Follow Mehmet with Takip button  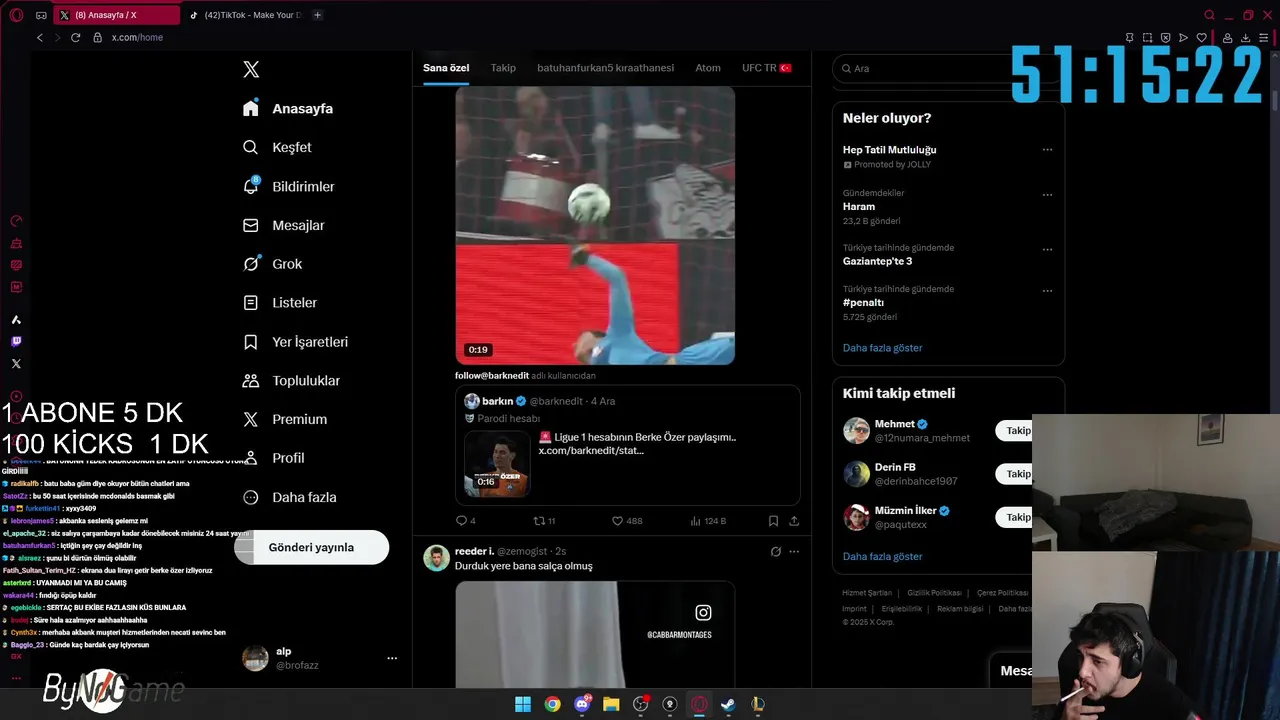click(x=1015, y=431)
